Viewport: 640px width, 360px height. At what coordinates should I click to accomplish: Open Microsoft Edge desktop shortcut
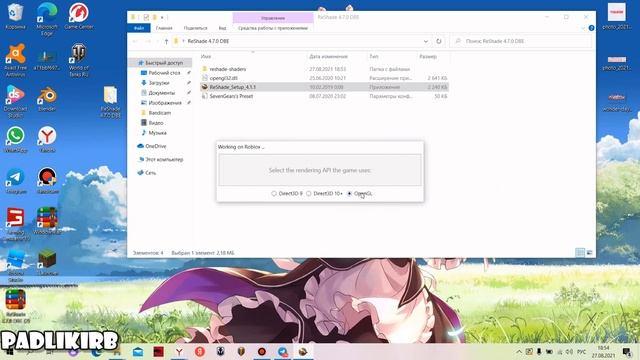click(x=47, y=19)
